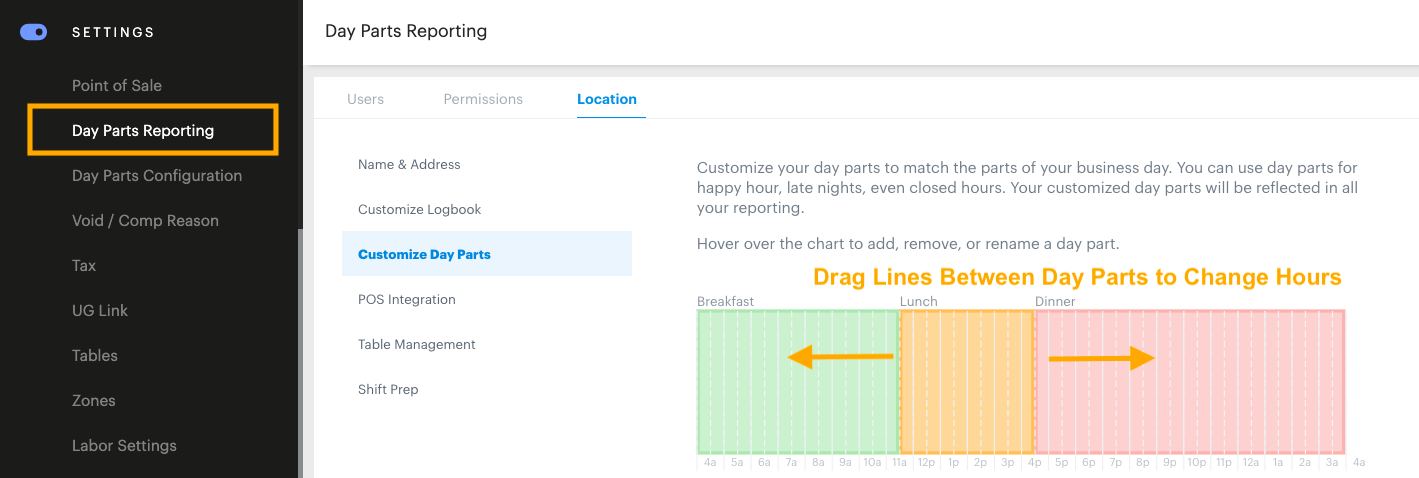The image size is (1419, 478).
Task: Open Point of Sale settings
Action: tap(117, 86)
